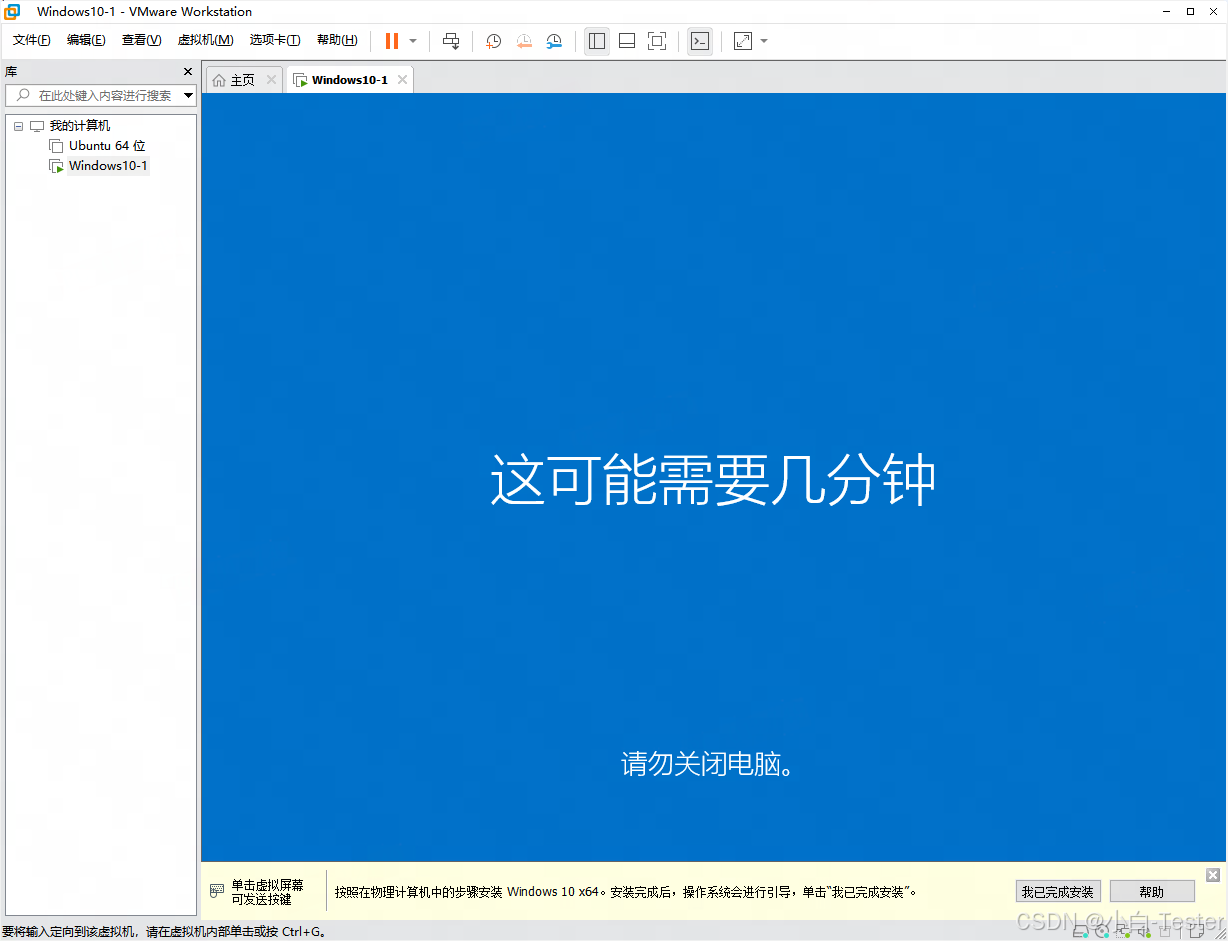1228x941 pixels.
Task: Close the Windows10-1 tab
Action: 402,80
